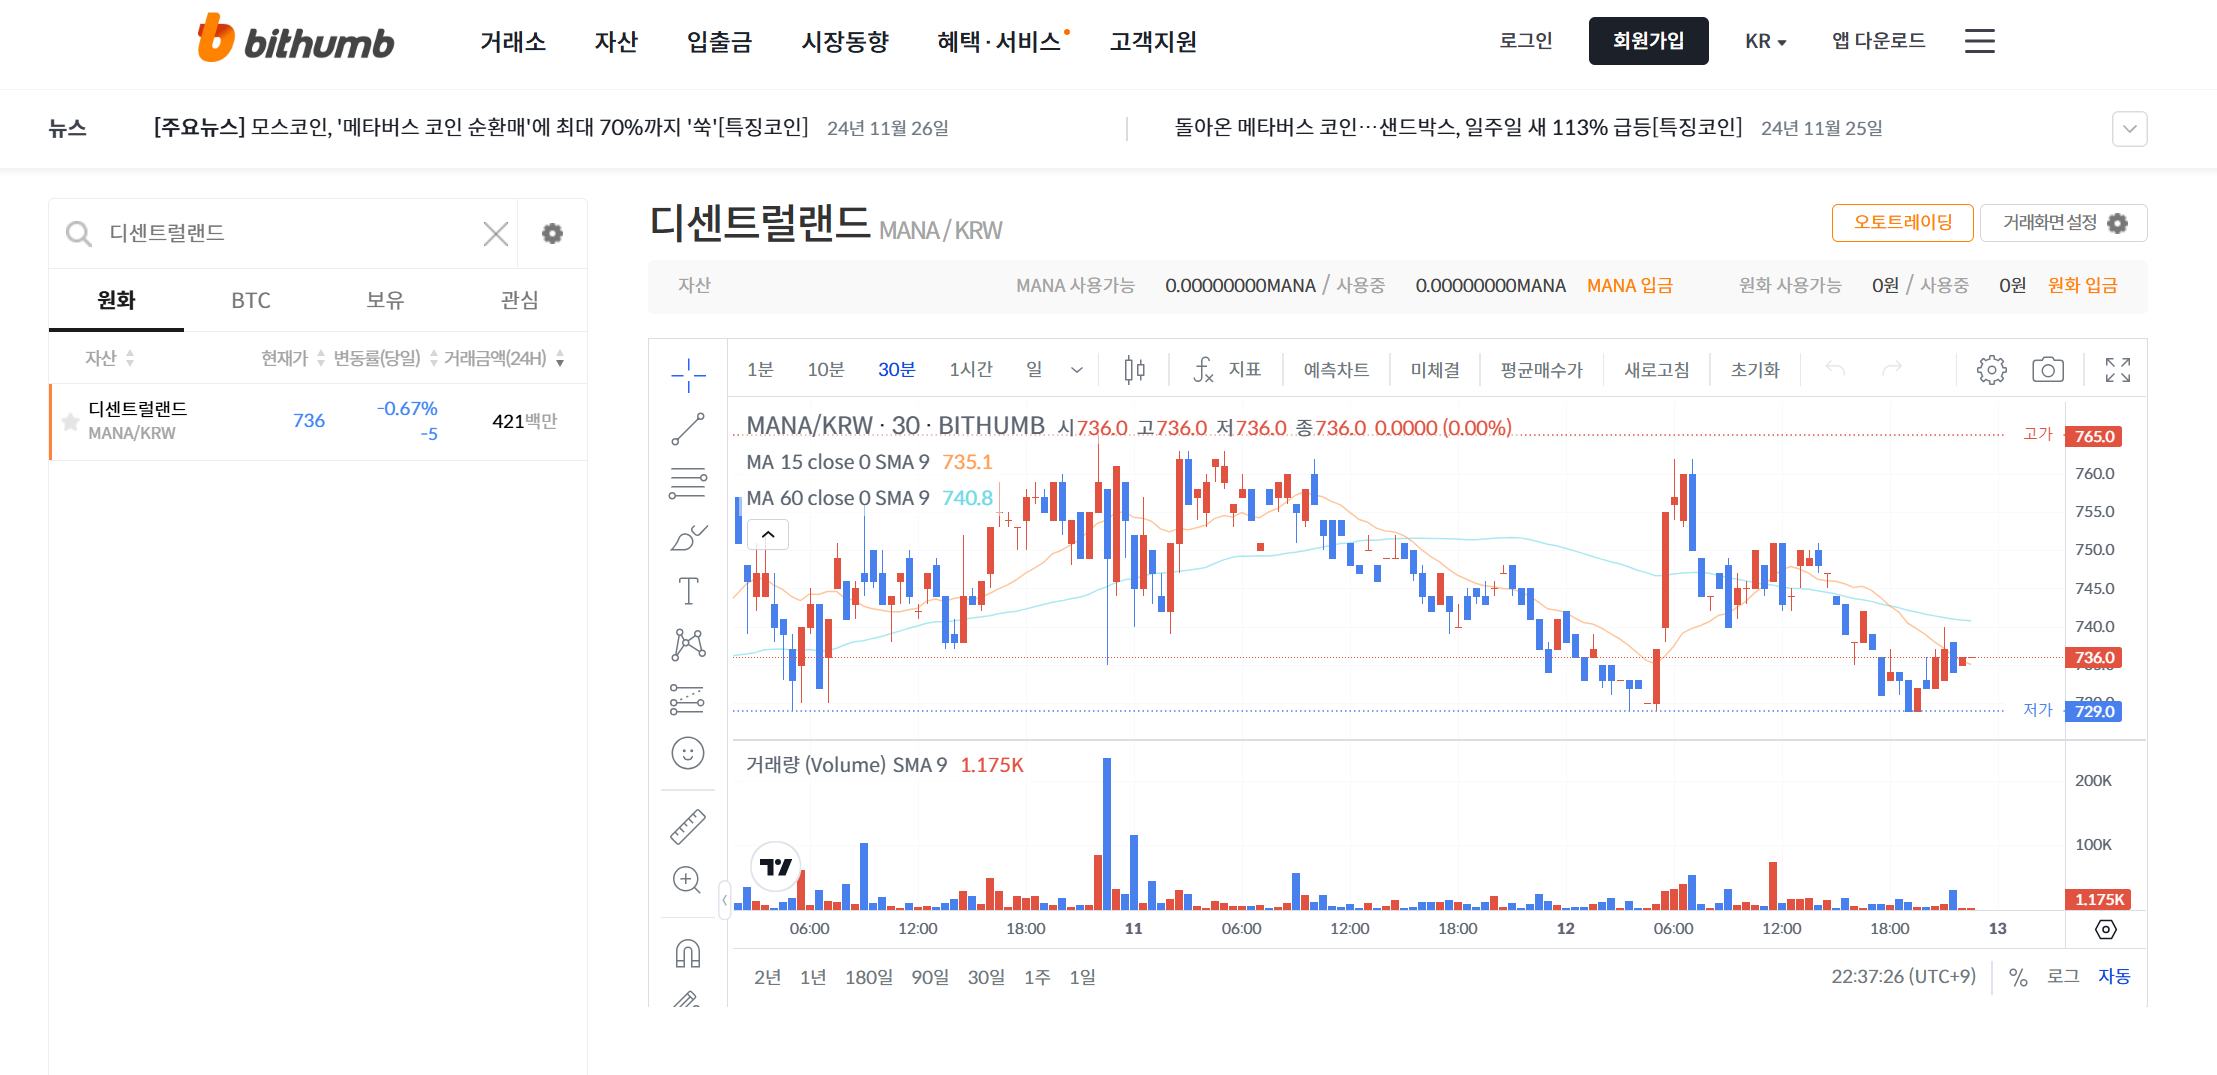Click the 오토트레이딩 button

click(x=1902, y=222)
